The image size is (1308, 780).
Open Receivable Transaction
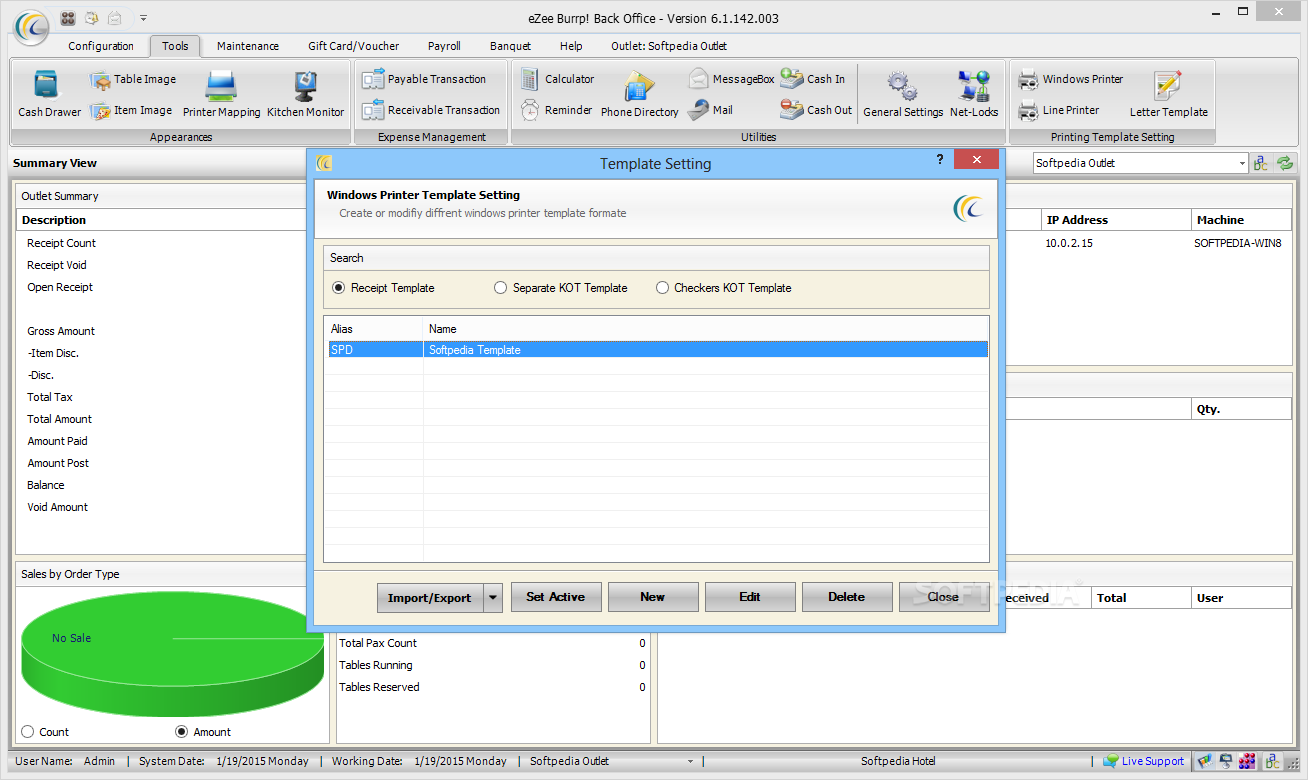coord(431,110)
